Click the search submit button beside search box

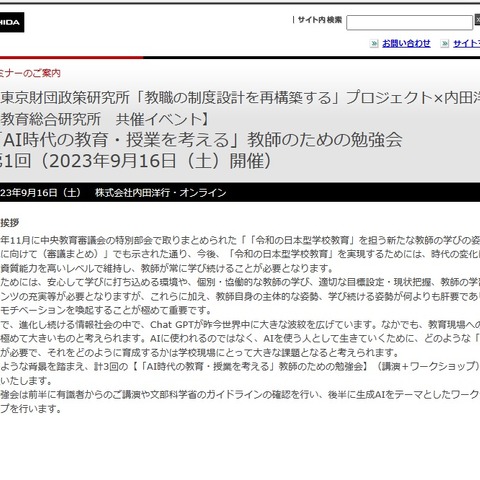(x=477, y=20)
